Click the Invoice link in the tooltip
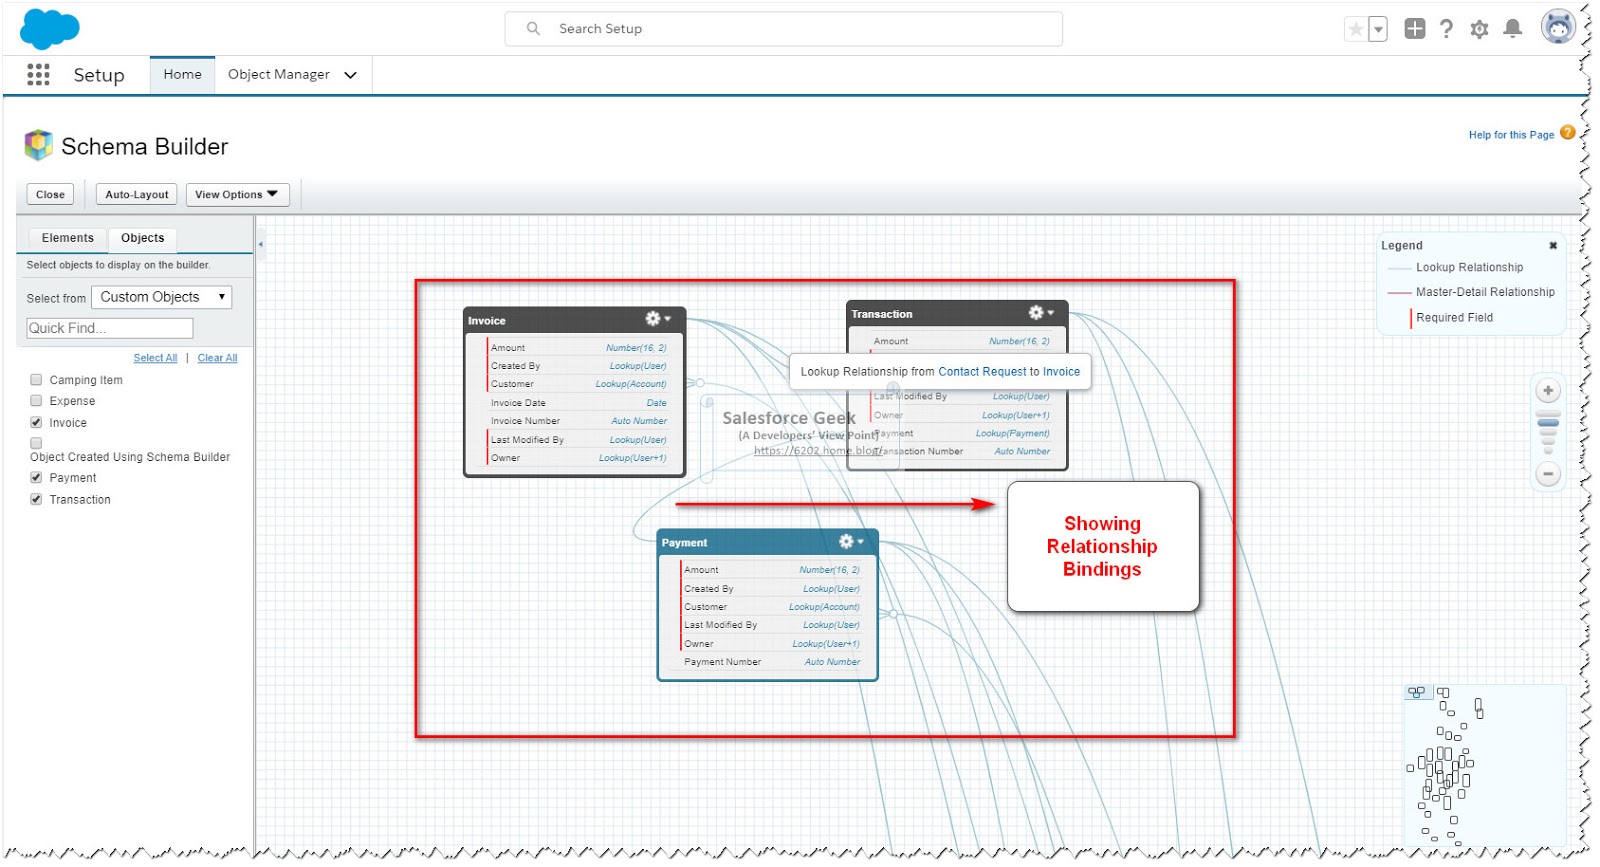 click(1061, 372)
